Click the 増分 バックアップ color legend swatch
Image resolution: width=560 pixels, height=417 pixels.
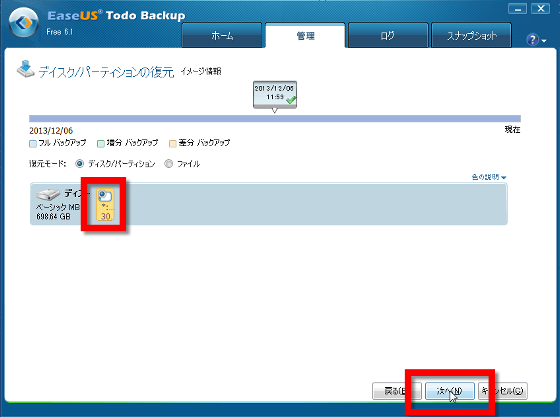pos(101,144)
